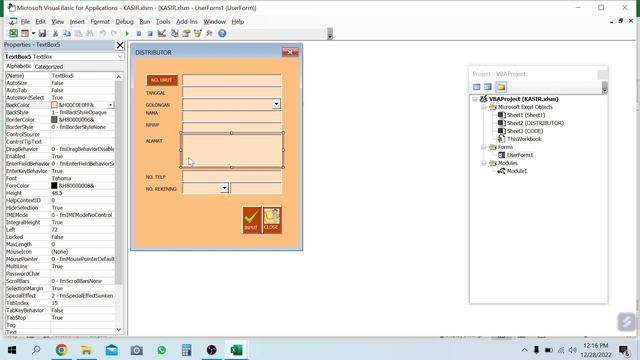Collapse the Microsoft Excel Objects folder
Screen dimensions: 640x360
[x=483, y=107]
